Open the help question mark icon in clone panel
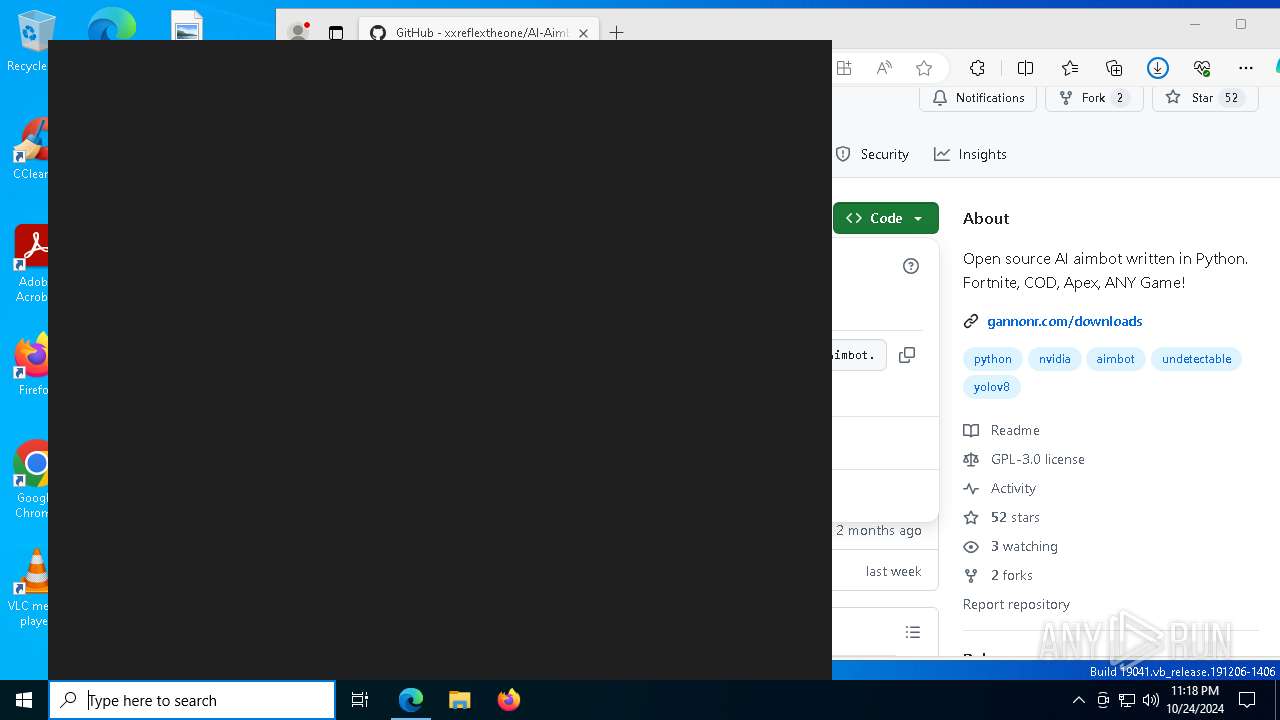Viewport: 1280px width, 720px height. (x=910, y=266)
